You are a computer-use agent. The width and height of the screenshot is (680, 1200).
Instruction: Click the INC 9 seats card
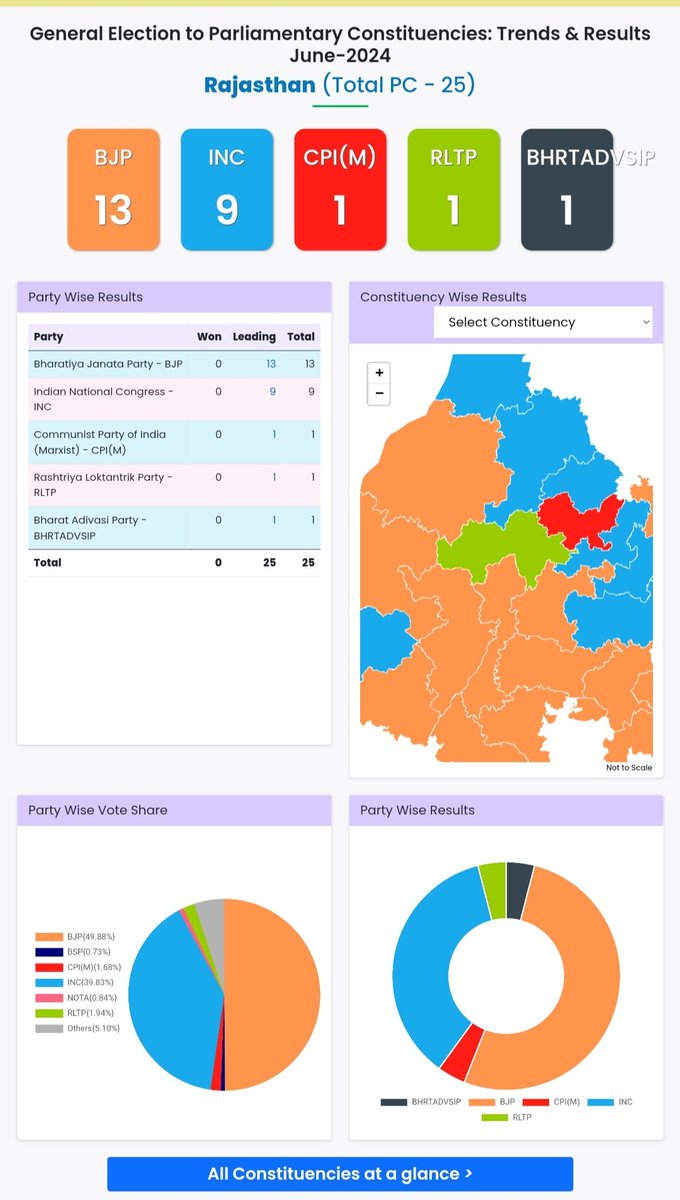tap(226, 189)
